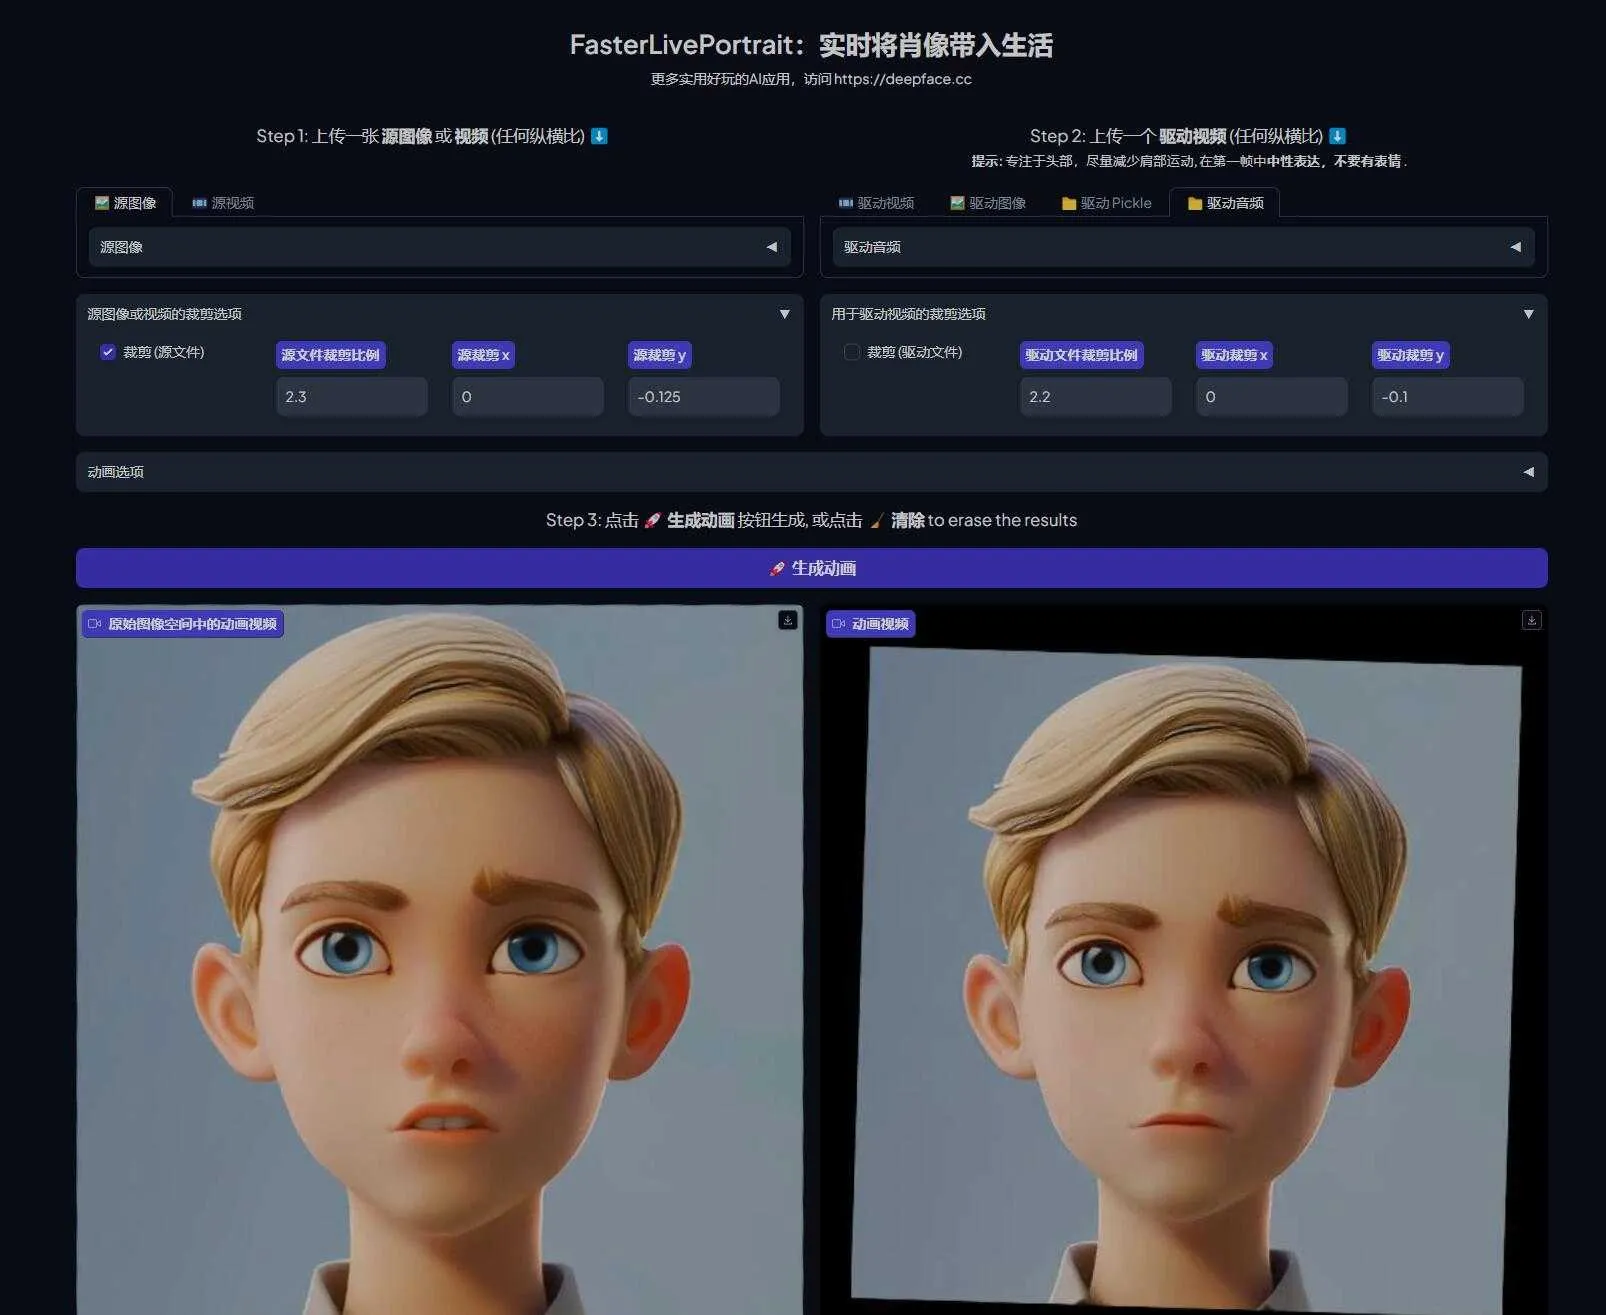
Task: Click the 动画视频 label badge
Action: [x=870, y=624]
